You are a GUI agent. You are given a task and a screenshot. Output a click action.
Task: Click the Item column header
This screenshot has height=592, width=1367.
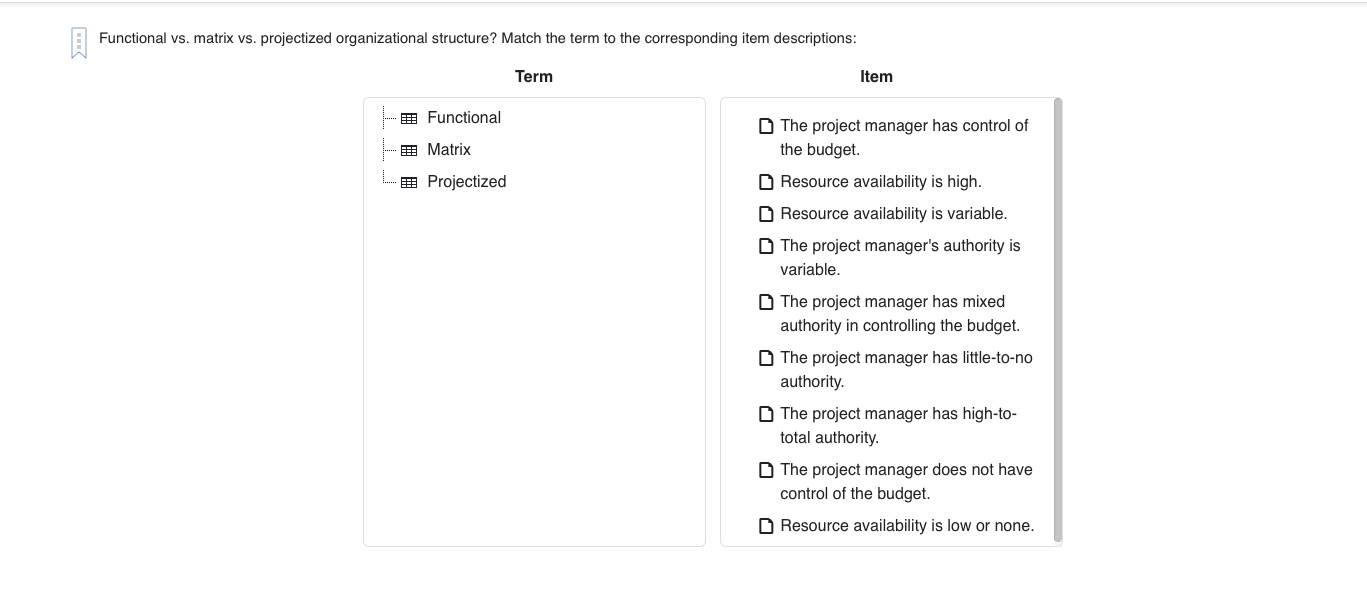point(877,76)
